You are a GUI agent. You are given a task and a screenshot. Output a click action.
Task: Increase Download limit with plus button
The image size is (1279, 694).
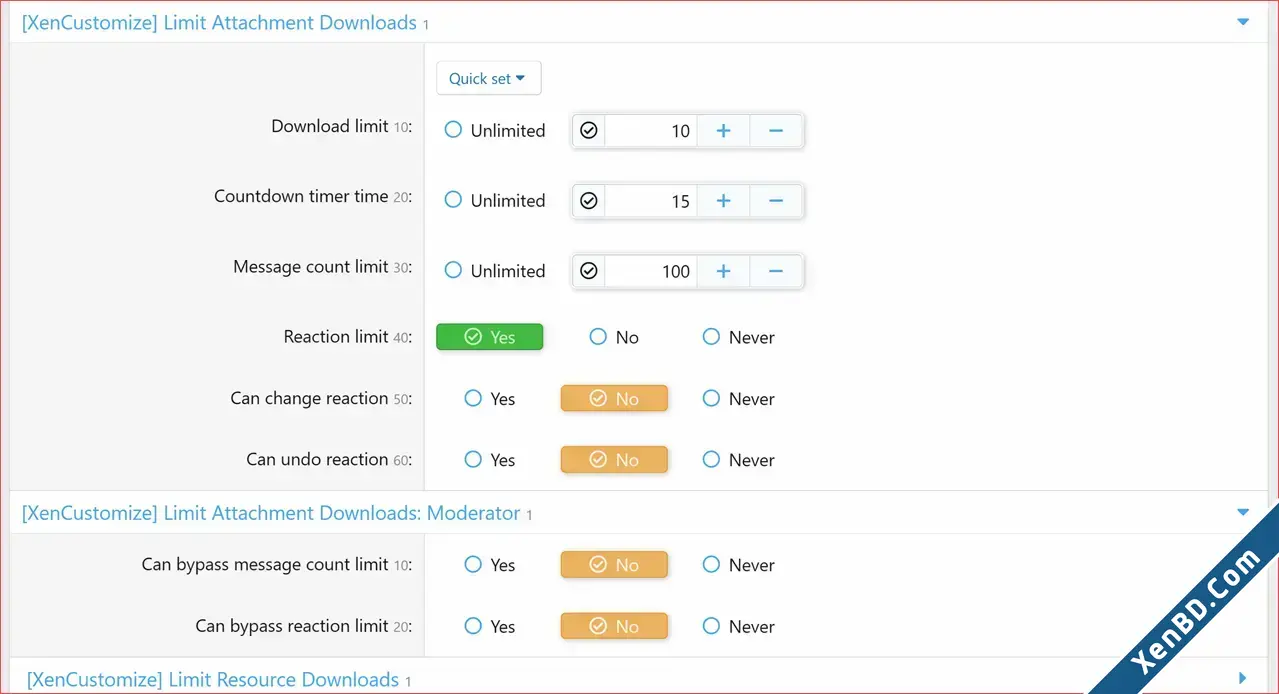[723, 130]
